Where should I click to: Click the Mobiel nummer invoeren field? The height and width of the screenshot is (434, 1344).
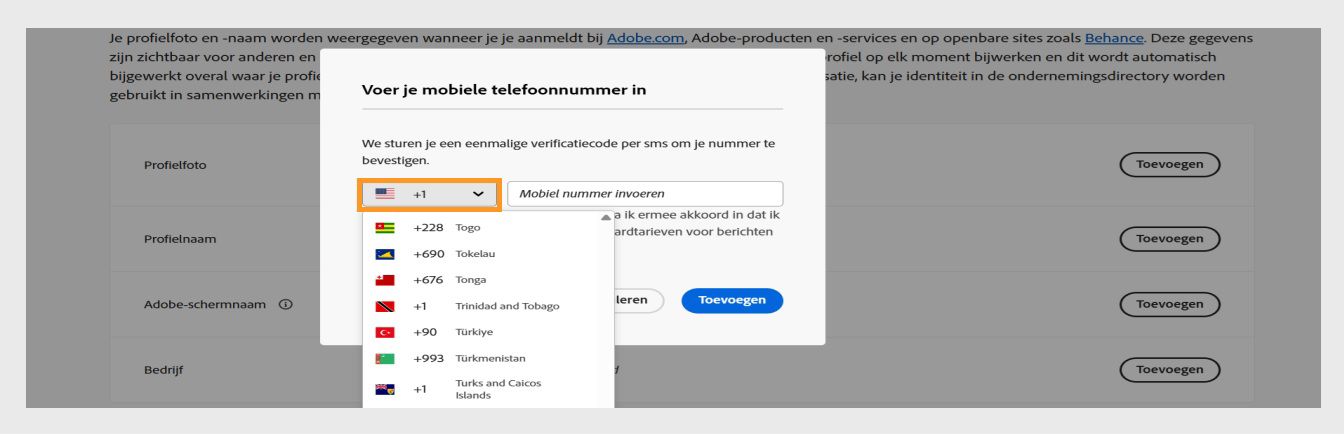click(x=645, y=194)
